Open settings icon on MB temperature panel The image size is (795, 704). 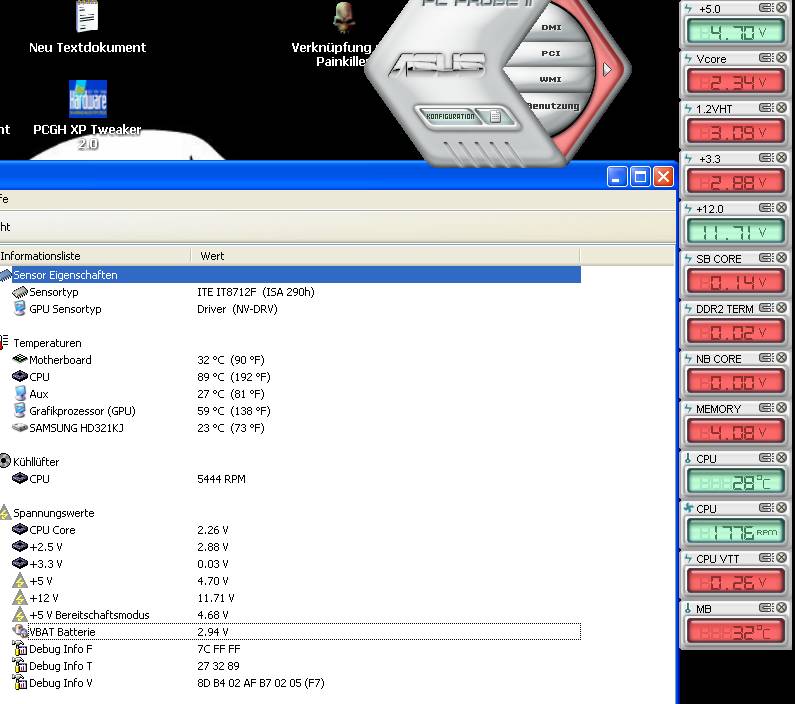click(x=766, y=608)
